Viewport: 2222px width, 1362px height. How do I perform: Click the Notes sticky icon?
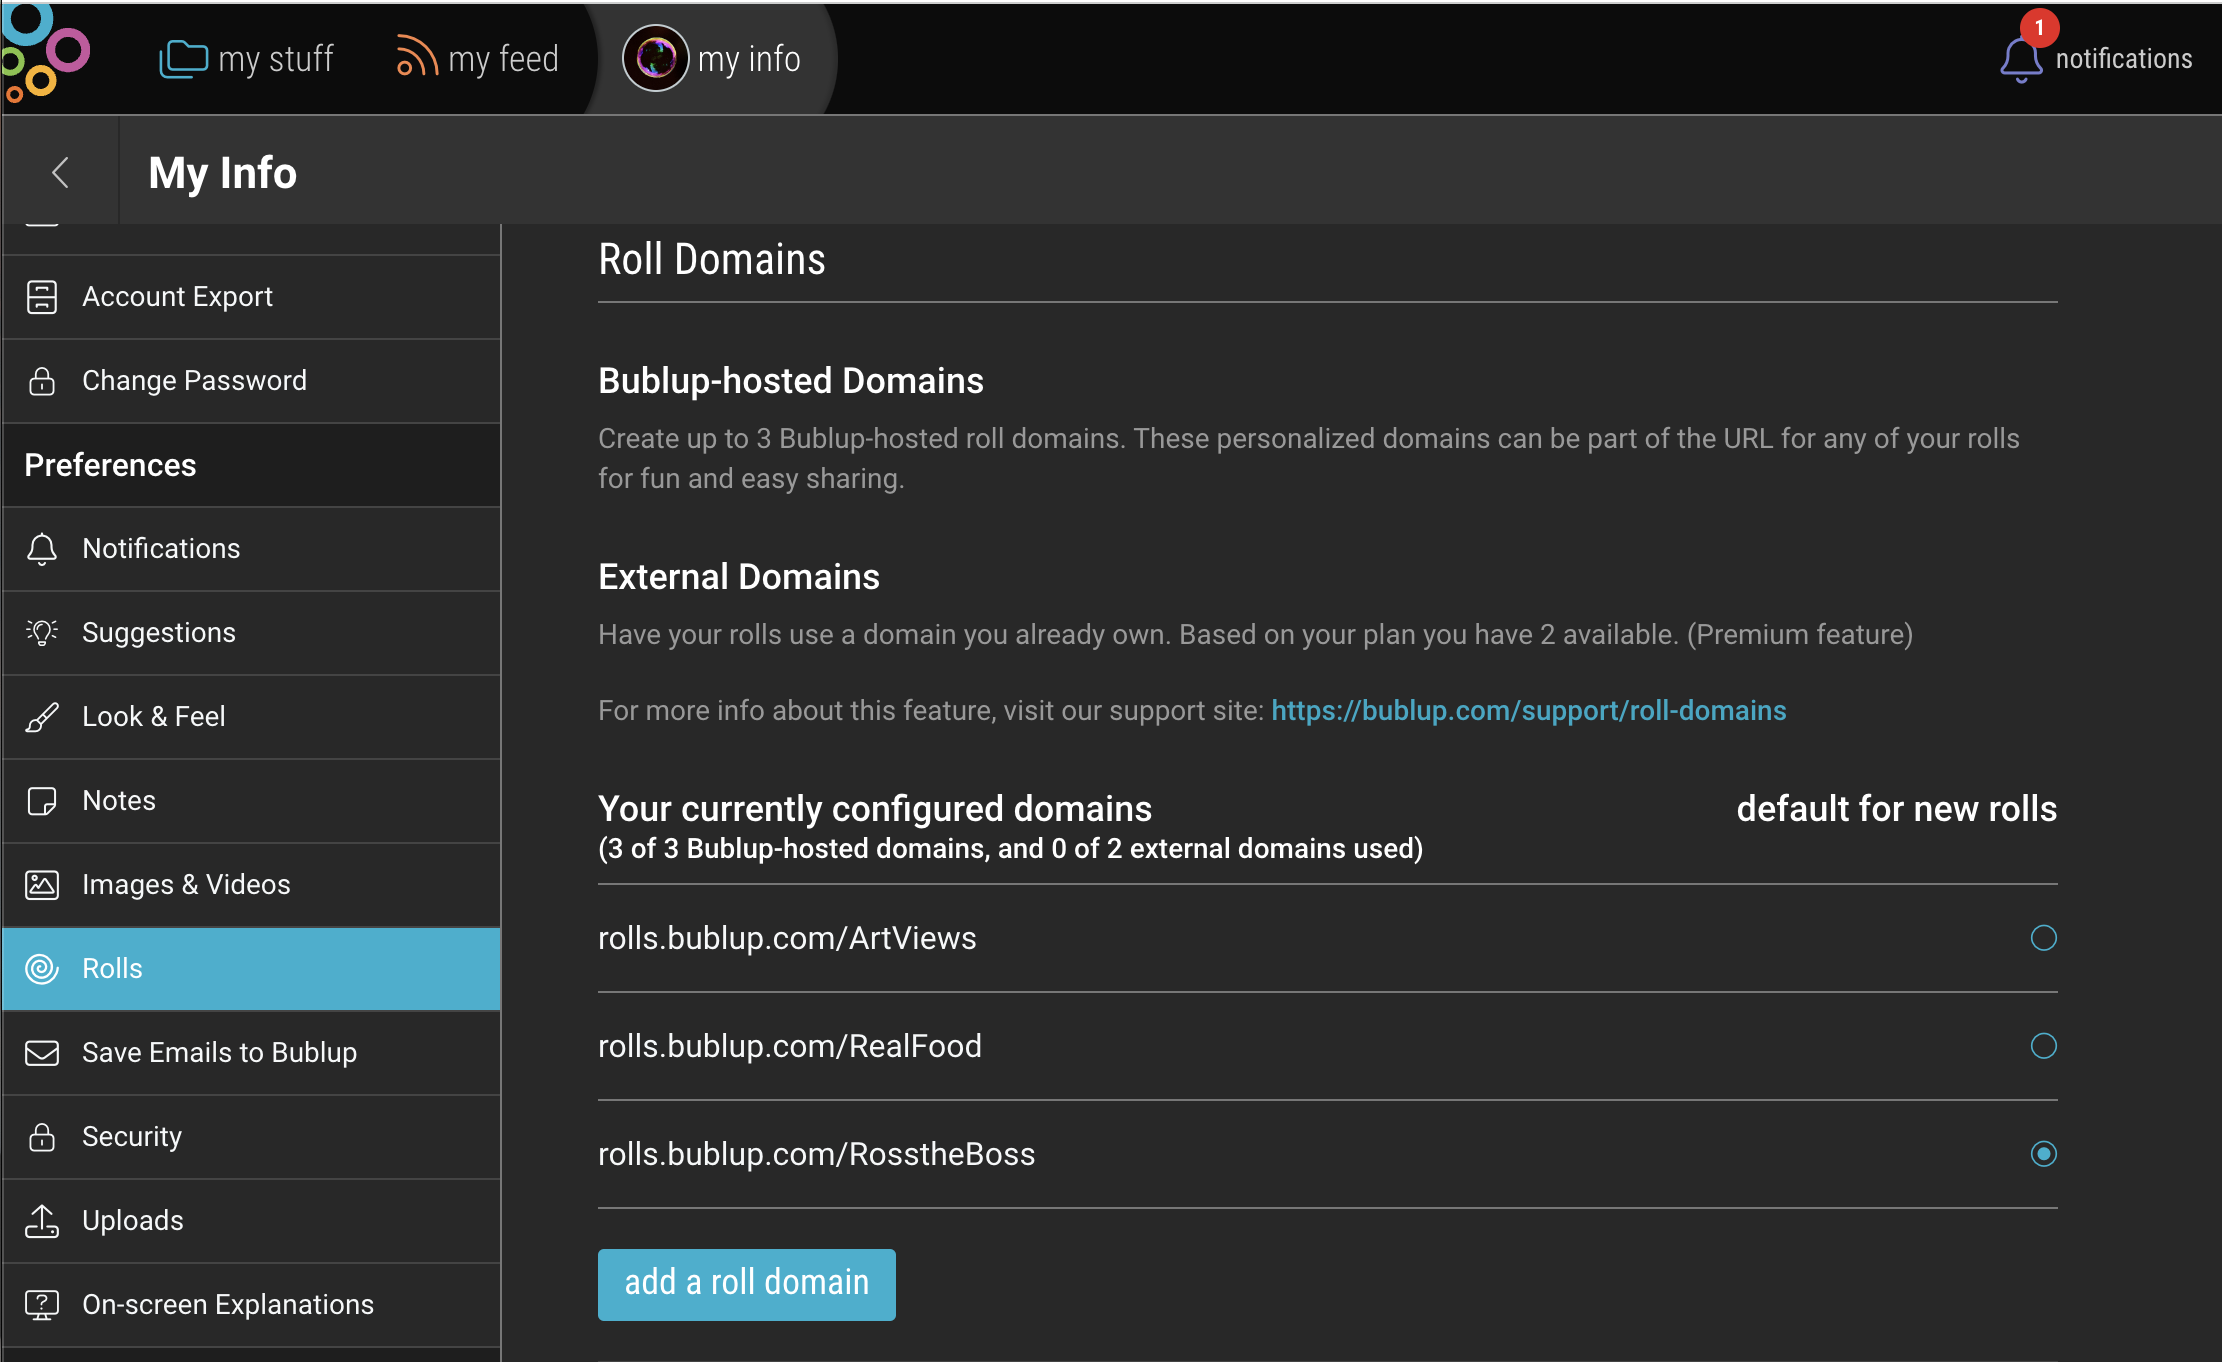pyautogui.click(x=42, y=801)
